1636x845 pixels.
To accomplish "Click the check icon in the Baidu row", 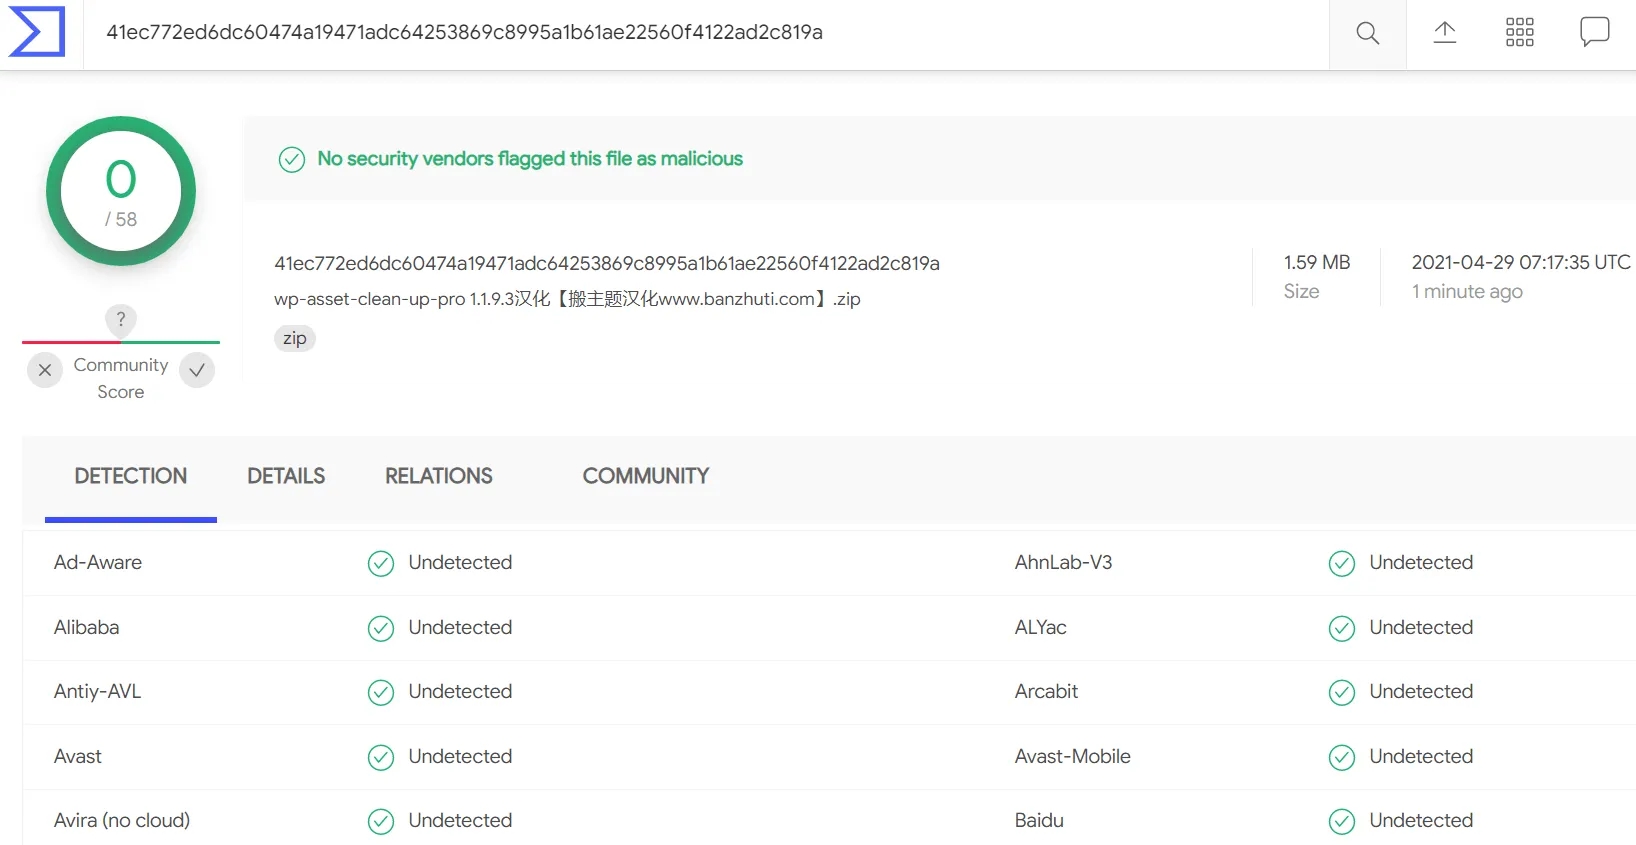I will [x=1342, y=821].
